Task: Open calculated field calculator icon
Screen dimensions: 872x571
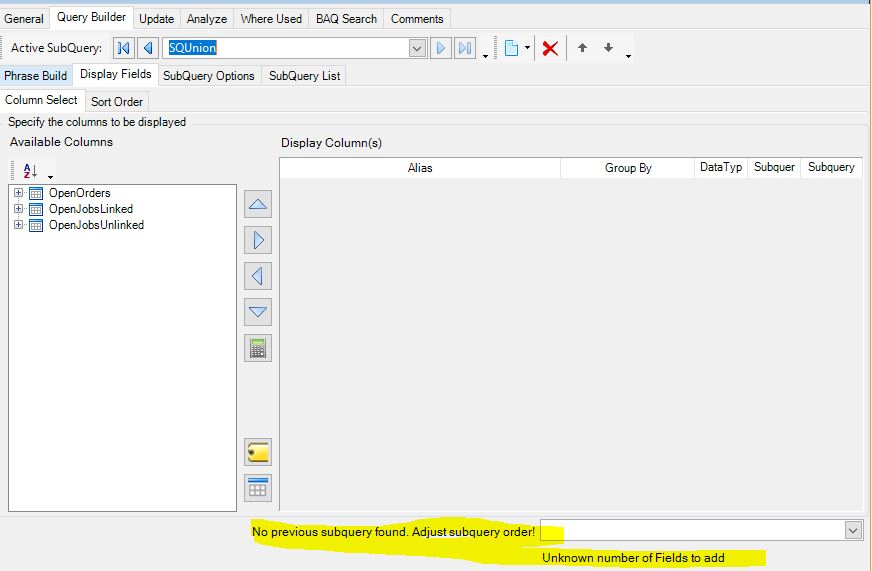Action: (x=257, y=348)
